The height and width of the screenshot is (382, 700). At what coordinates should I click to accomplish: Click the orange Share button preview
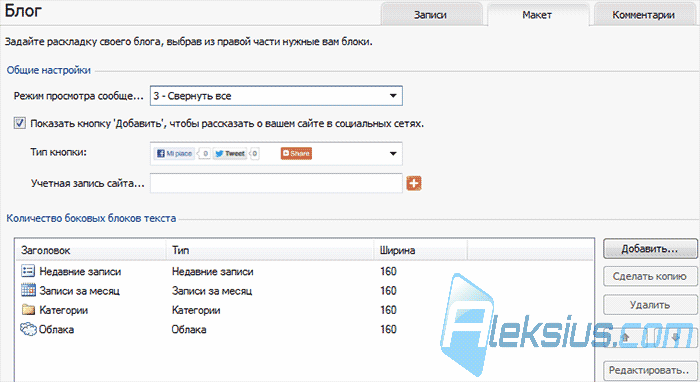(x=296, y=154)
